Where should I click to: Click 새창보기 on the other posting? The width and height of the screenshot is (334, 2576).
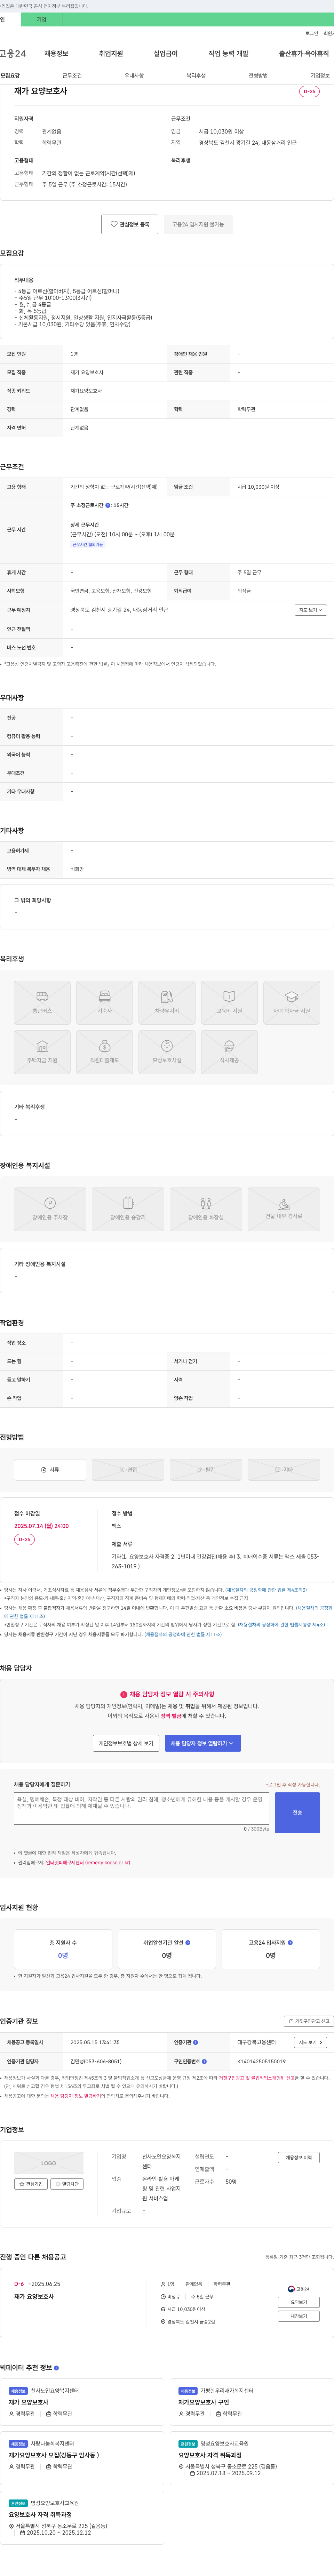[299, 2316]
